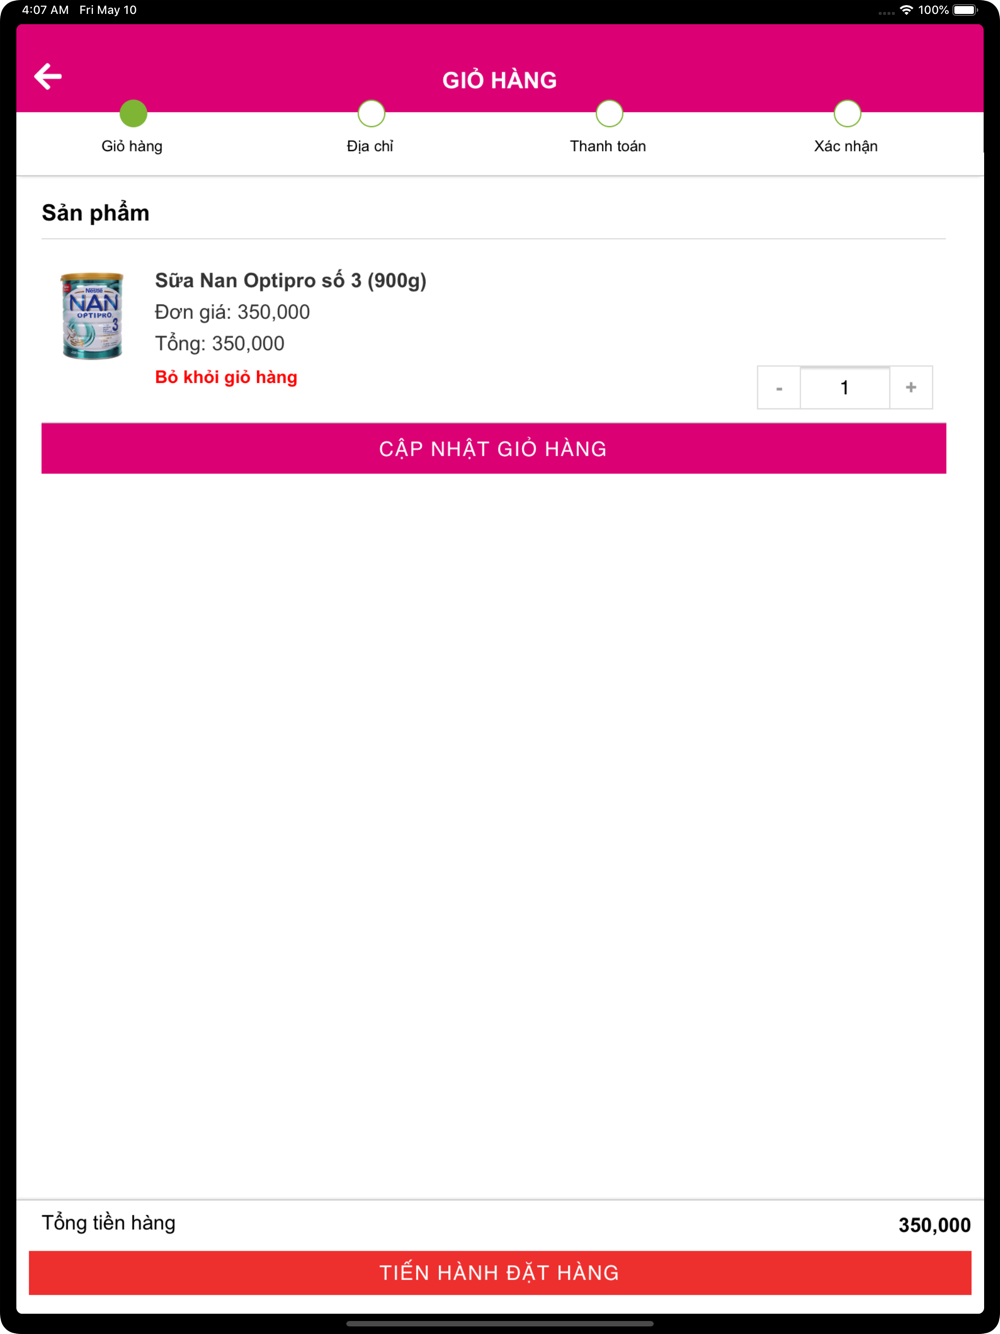The image size is (1000, 1334).
Task: Open the Thanh toán step label
Action: coord(608,146)
